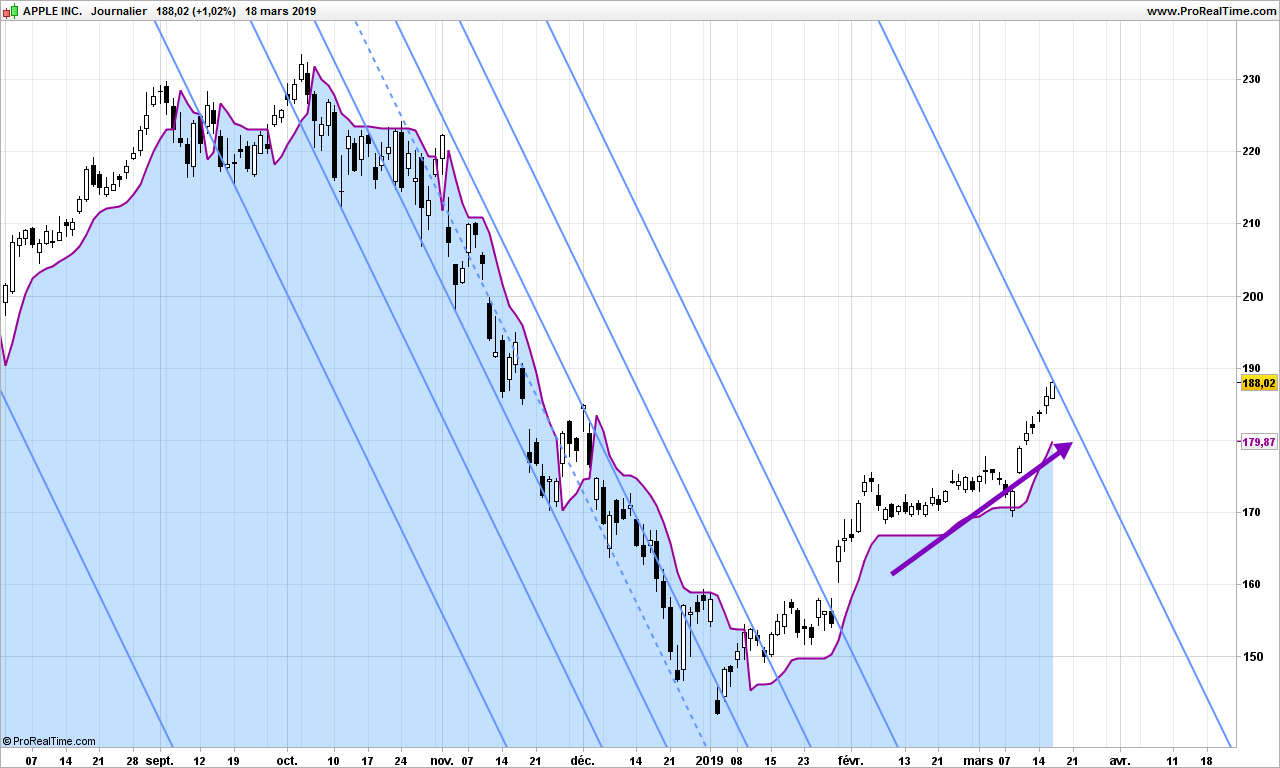Click the candlestick chart icon beside APPLE INC.
The image size is (1280, 768).
click(x=11, y=11)
